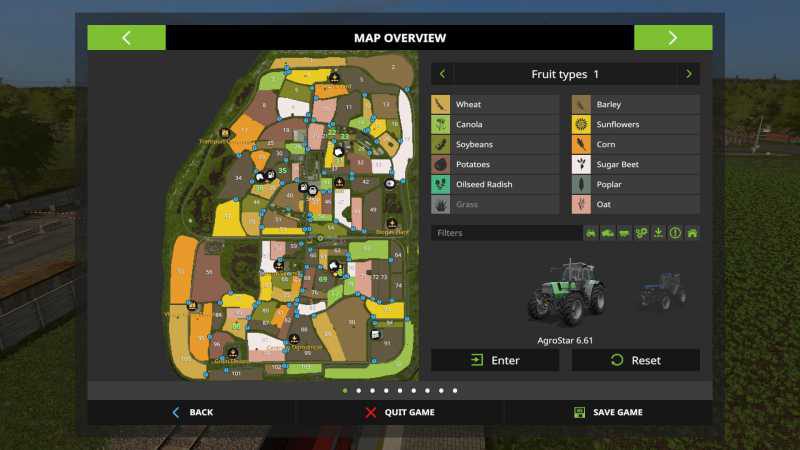Viewport: 800px width, 450px height.
Task: Toggle the unloading points (download arrow) filter
Action: [x=658, y=233]
